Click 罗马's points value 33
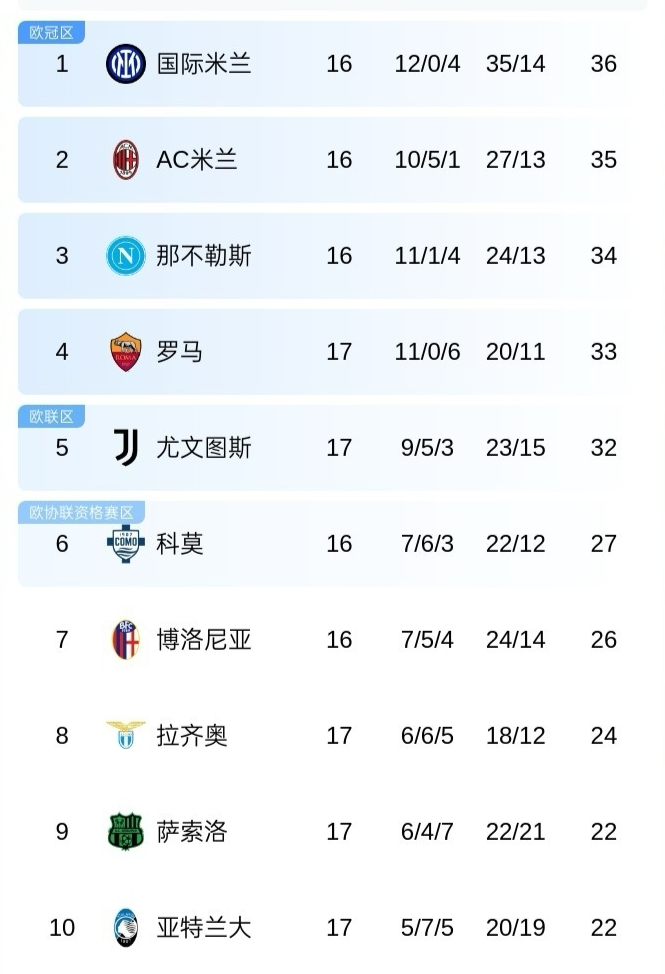Screen dimensions: 665x974 603,352
